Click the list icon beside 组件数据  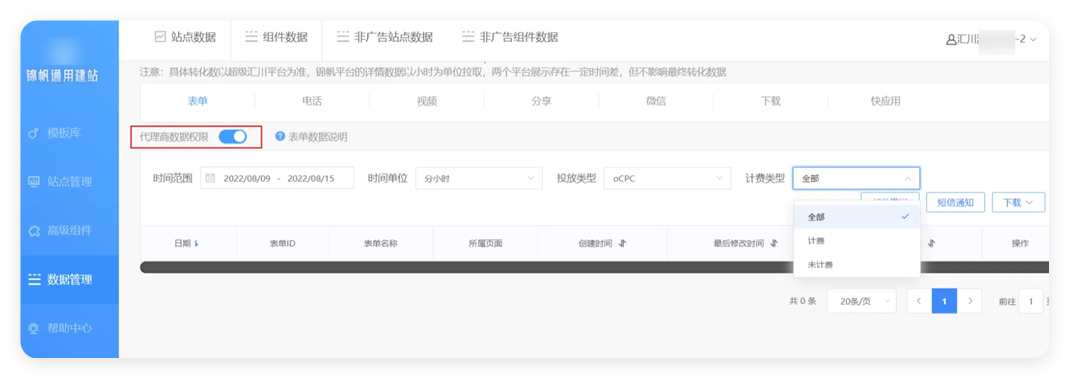[x=252, y=38]
